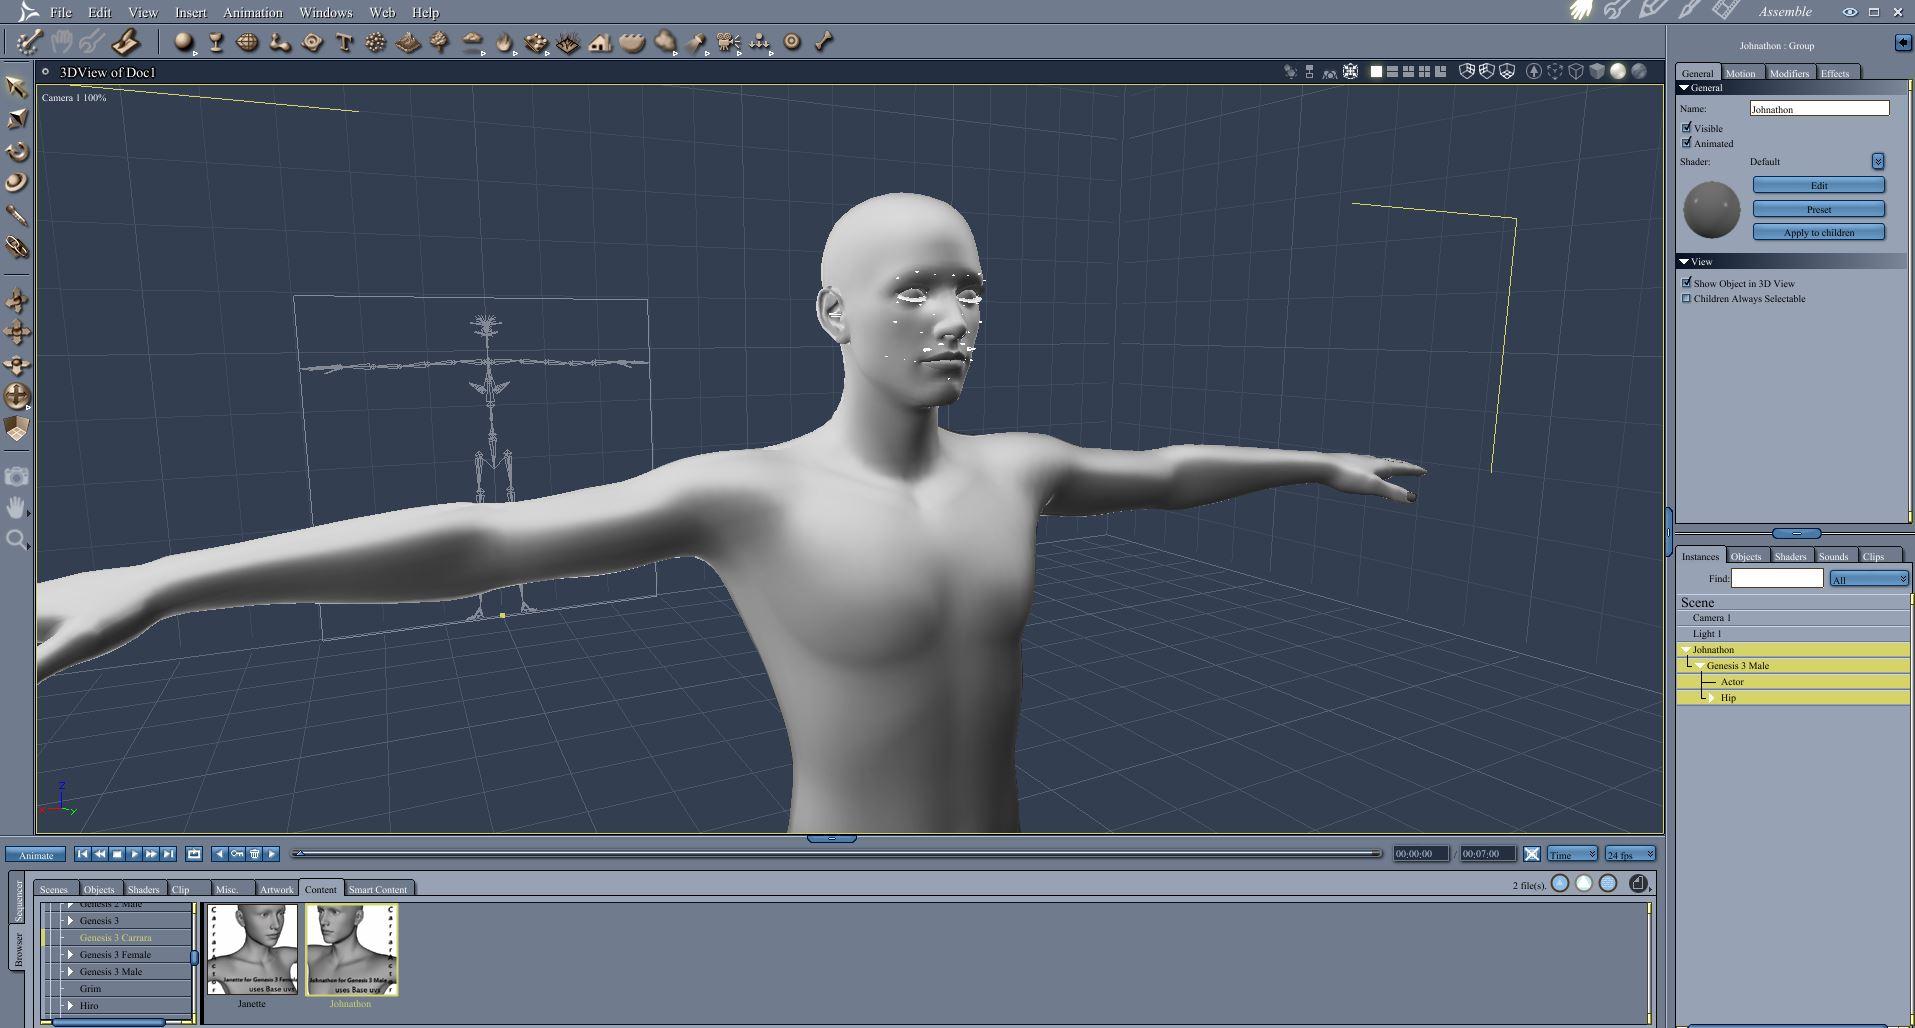Expand the Genesis 3 Female folder
Image resolution: width=1915 pixels, height=1028 pixels.
click(x=70, y=955)
